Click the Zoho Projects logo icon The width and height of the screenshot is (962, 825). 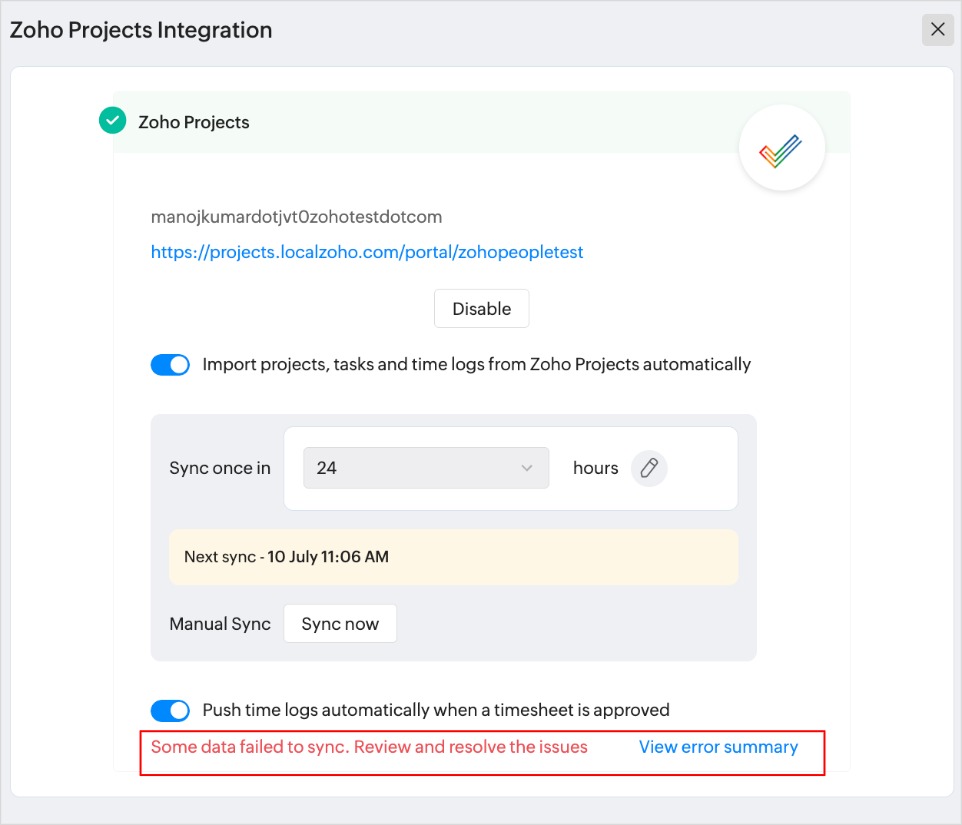[781, 149]
